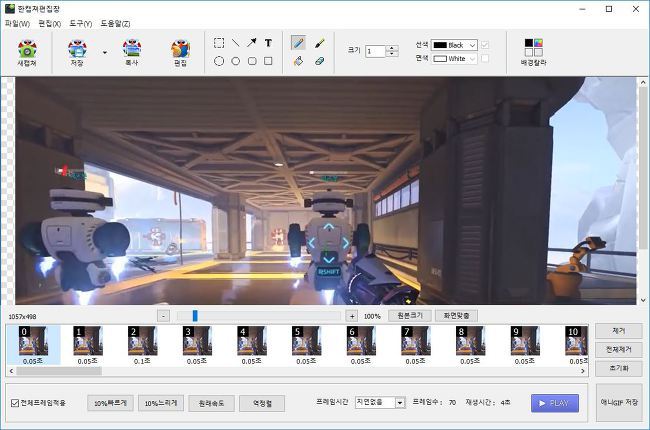Click the zoom slider handle

click(195, 316)
